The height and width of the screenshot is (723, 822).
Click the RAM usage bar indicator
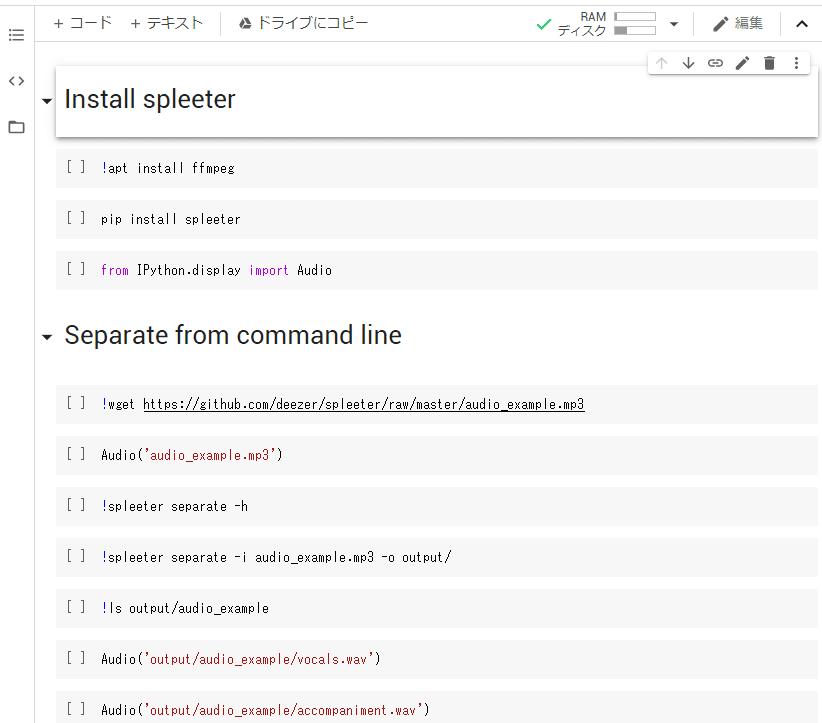click(635, 17)
